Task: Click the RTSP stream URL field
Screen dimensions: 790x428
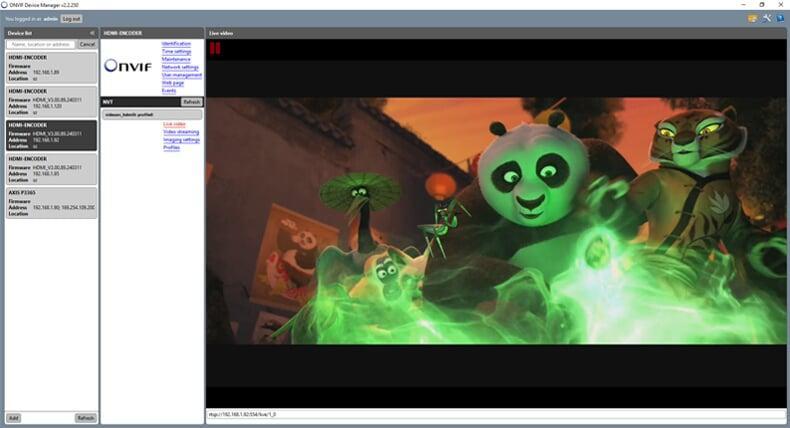Action: pyautogui.click(x=496, y=414)
